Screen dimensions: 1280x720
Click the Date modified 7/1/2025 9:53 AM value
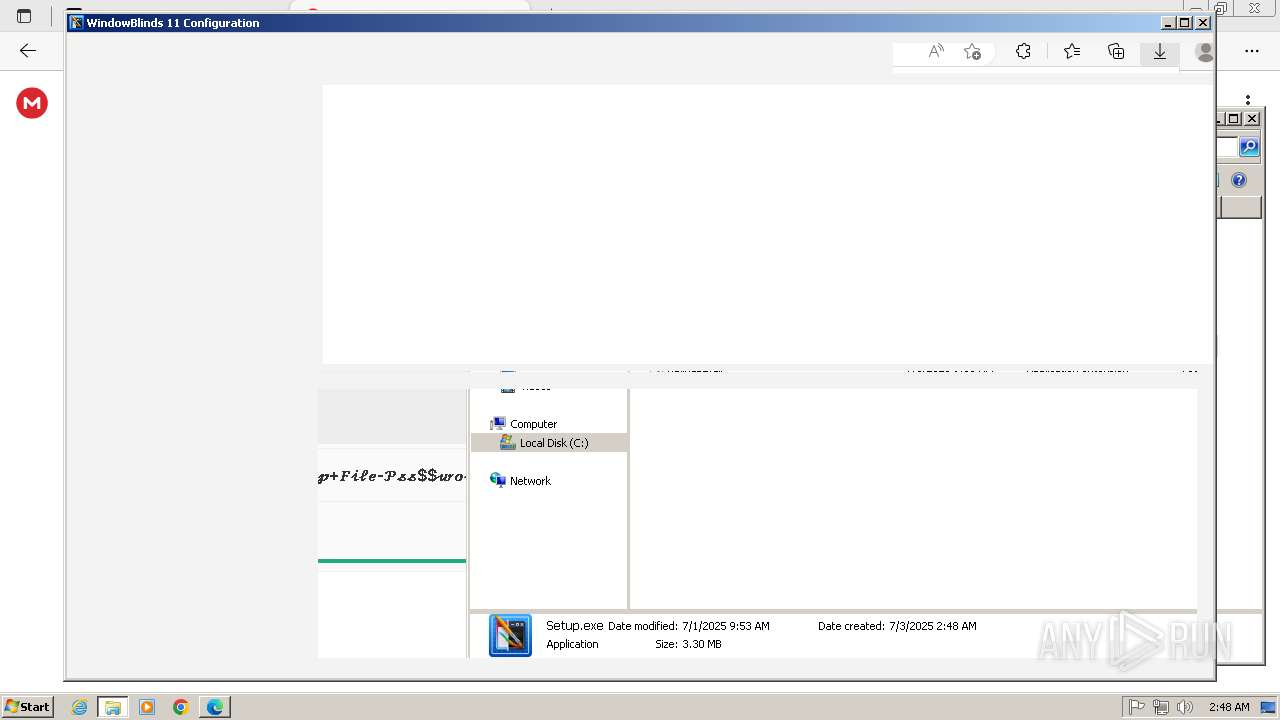click(x=726, y=626)
